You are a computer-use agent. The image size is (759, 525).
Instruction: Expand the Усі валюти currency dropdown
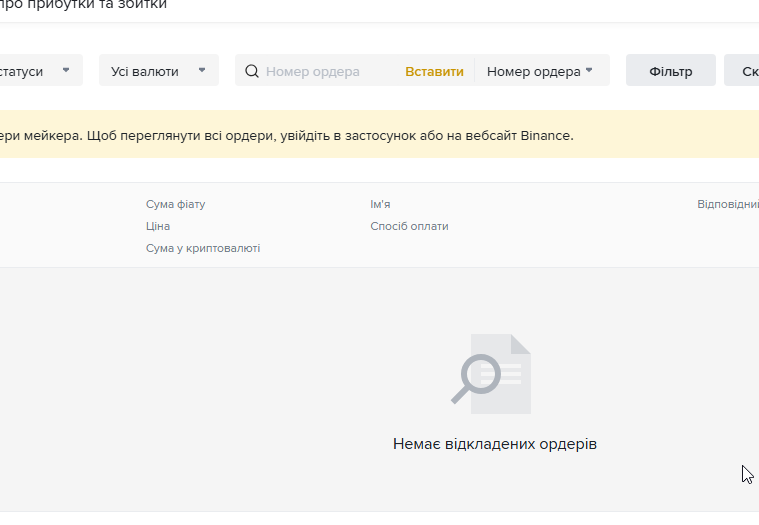click(x=159, y=71)
